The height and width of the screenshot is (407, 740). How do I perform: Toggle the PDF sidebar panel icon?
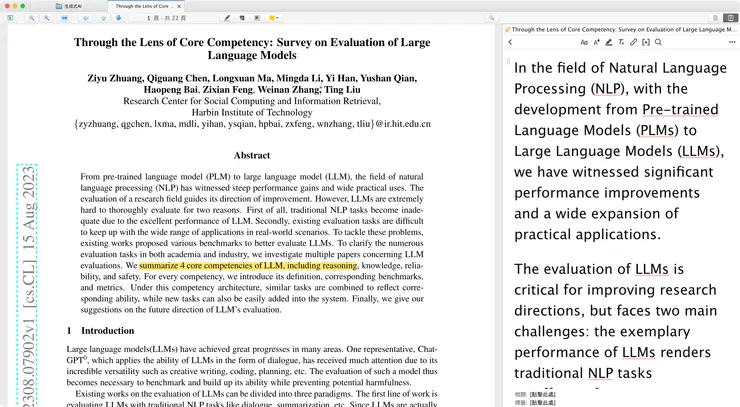point(10,18)
